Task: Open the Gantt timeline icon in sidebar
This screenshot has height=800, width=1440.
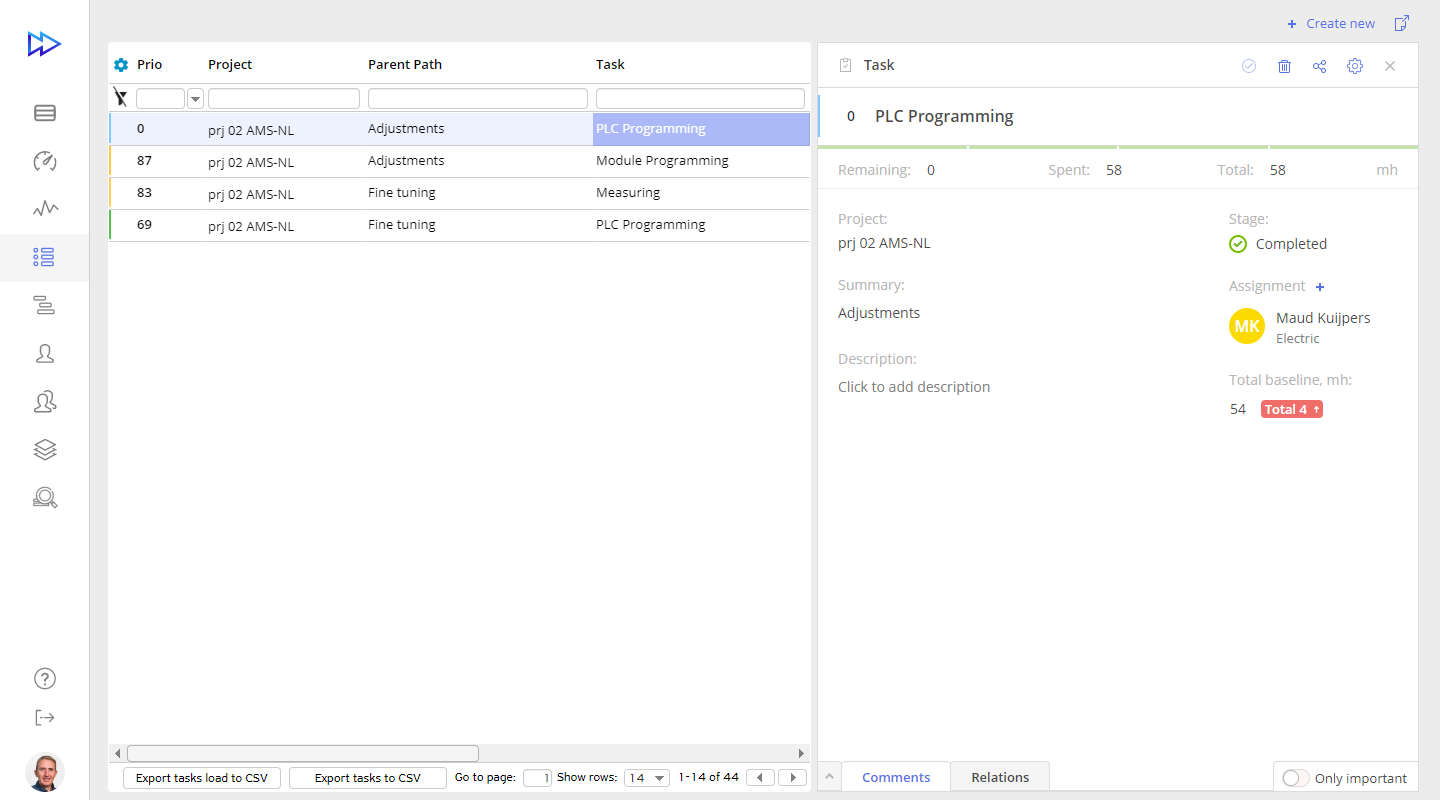Action: coord(44,305)
